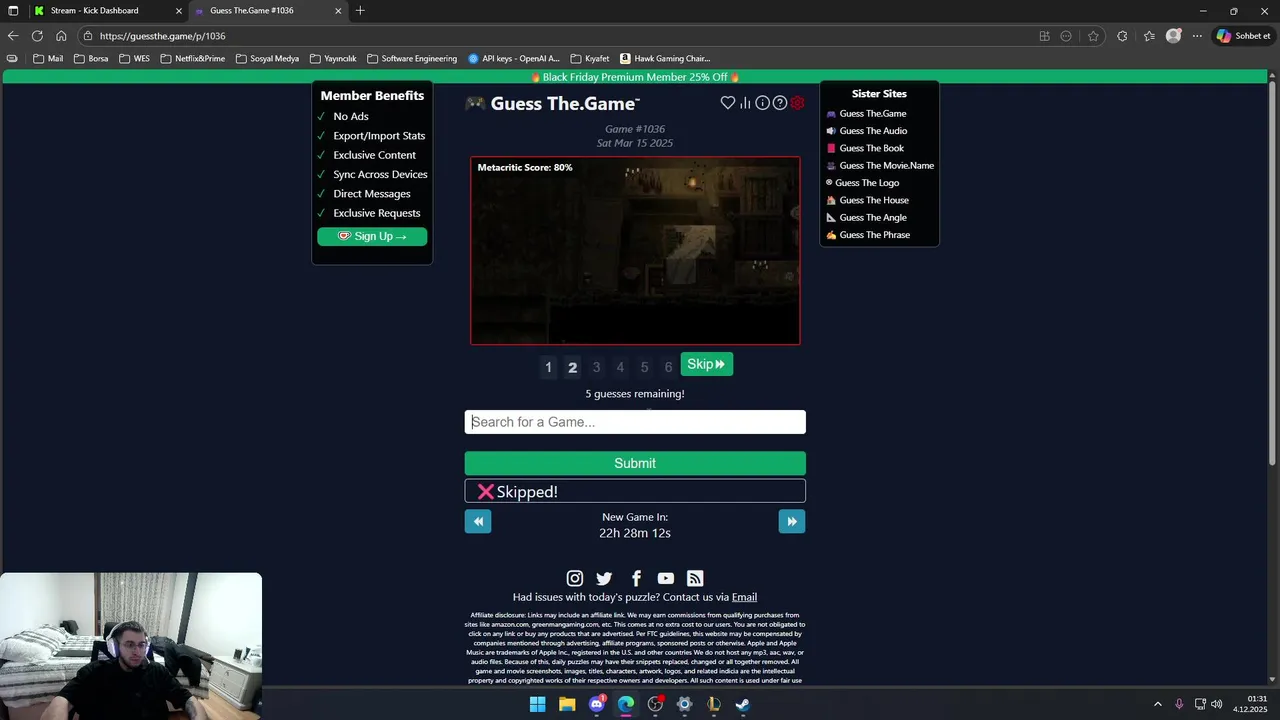Show hidden system tray icons
1280x720 pixels.
[1158, 704]
